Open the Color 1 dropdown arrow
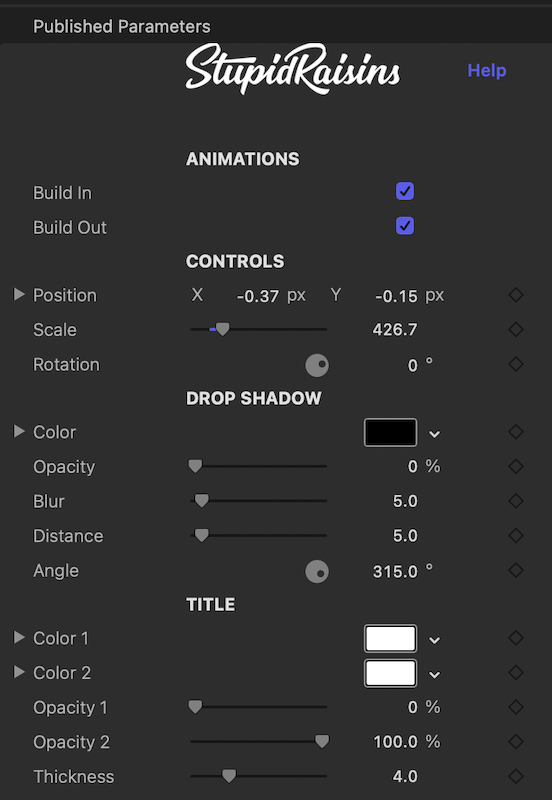Screen dimensions: 552x800 pyautogui.click(x=434, y=640)
